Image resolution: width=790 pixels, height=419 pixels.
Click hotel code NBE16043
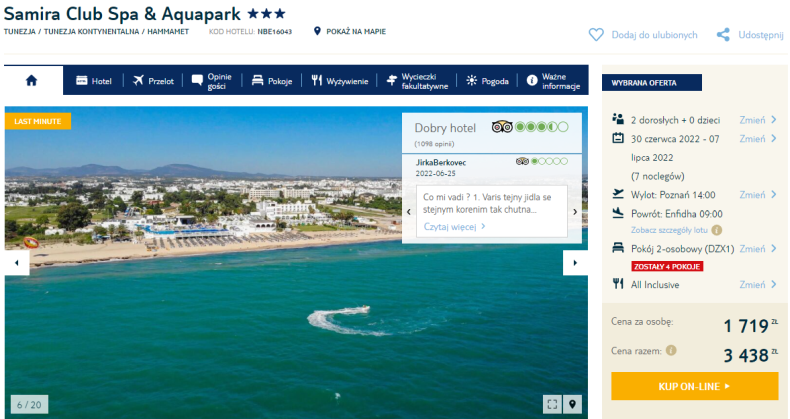(x=275, y=31)
